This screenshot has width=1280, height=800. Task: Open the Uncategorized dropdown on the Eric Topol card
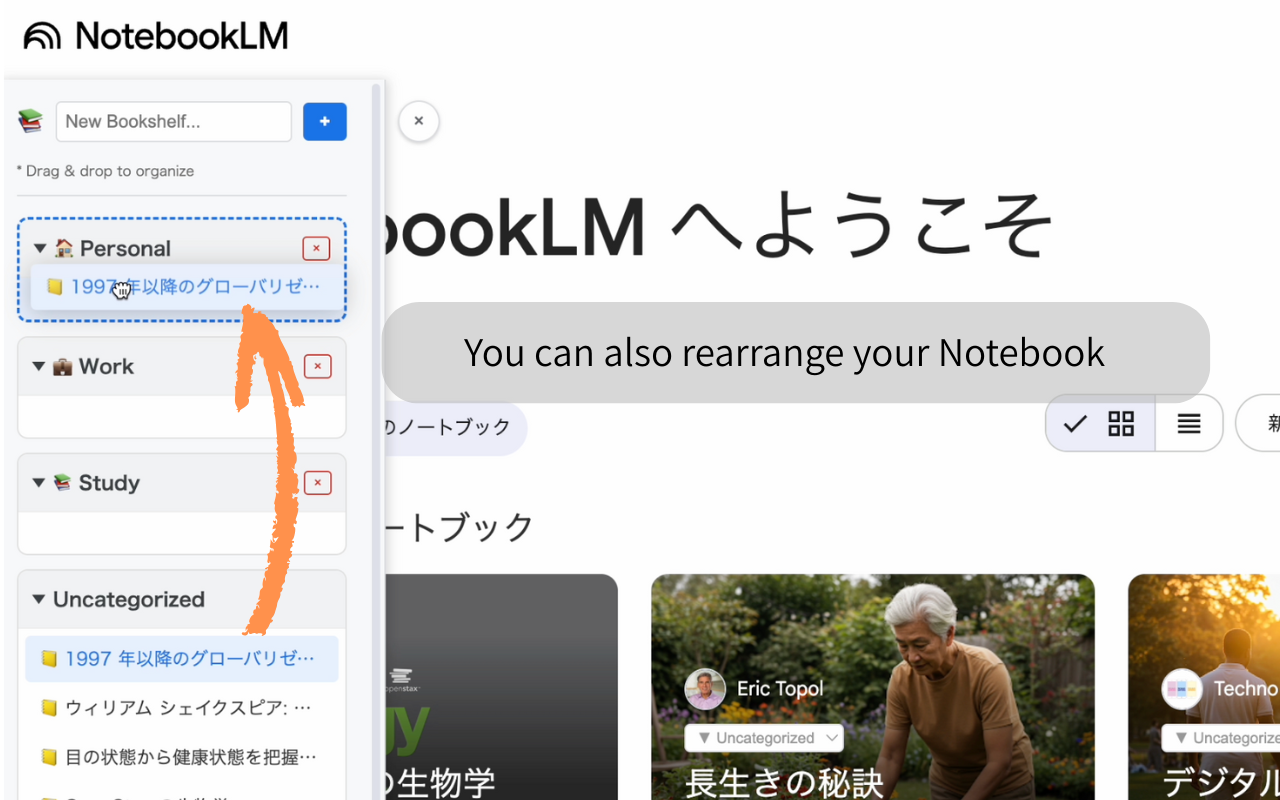pyautogui.click(x=764, y=737)
